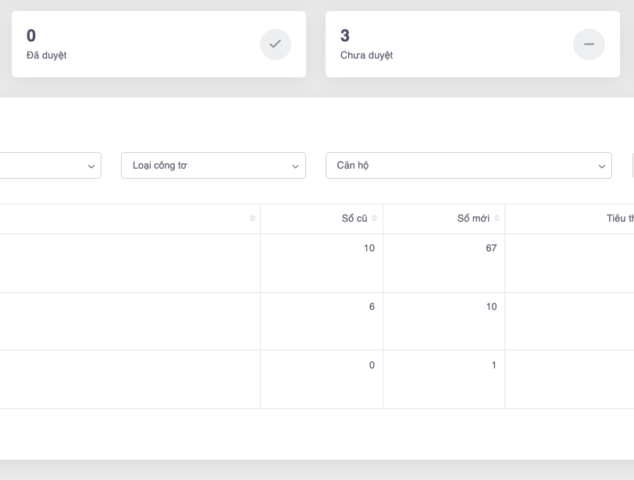634x480 pixels.
Task: Click the Số mới value 67
Action: coord(491,248)
